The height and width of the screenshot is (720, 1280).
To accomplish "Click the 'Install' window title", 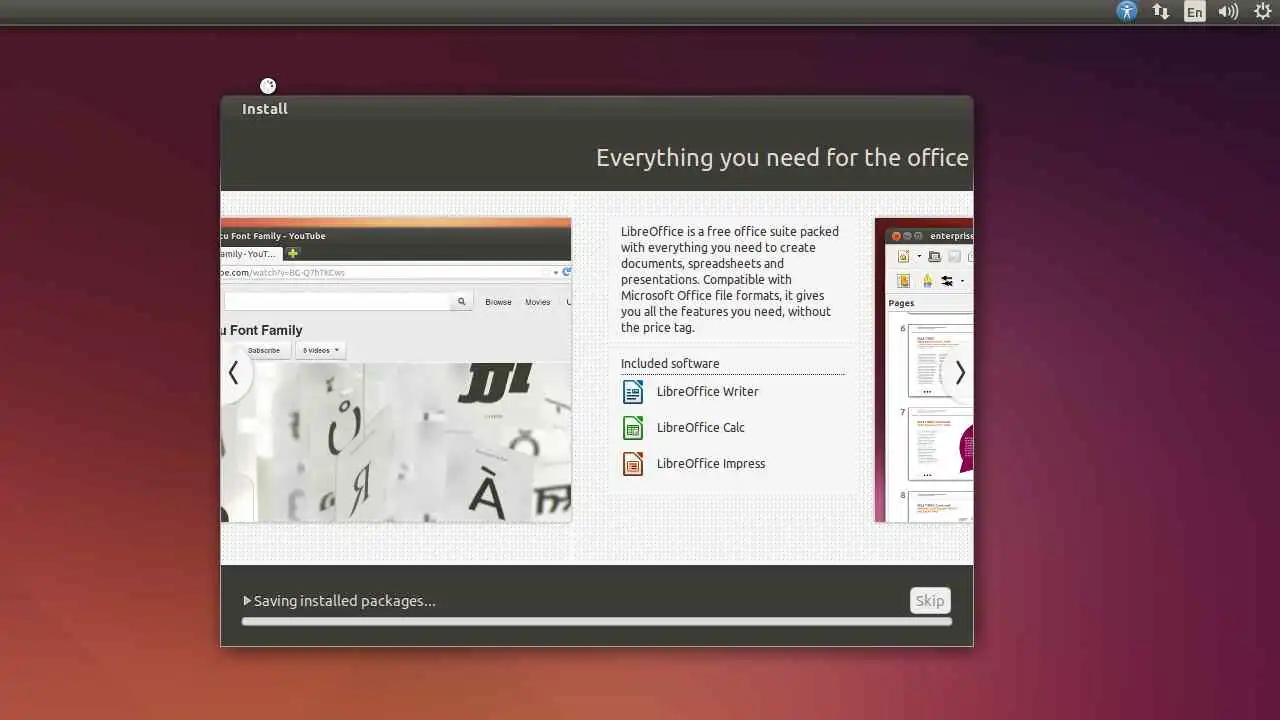I will pyautogui.click(x=265, y=109).
